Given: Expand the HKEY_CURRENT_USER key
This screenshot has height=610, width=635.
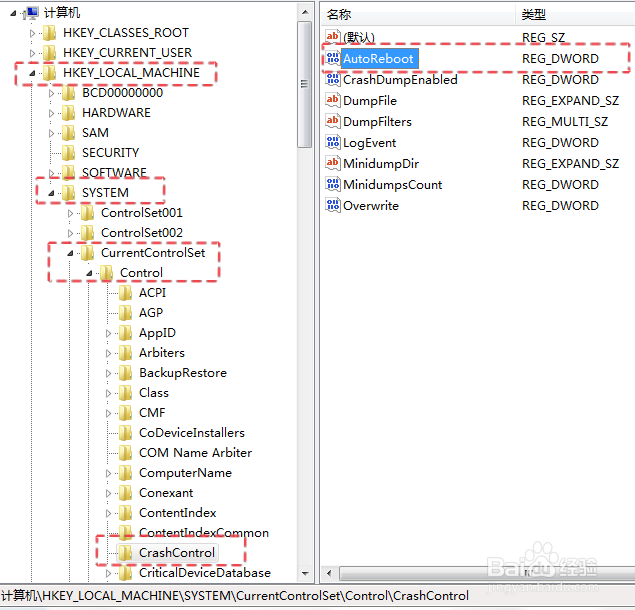Looking at the screenshot, I should [x=32, y=53].
